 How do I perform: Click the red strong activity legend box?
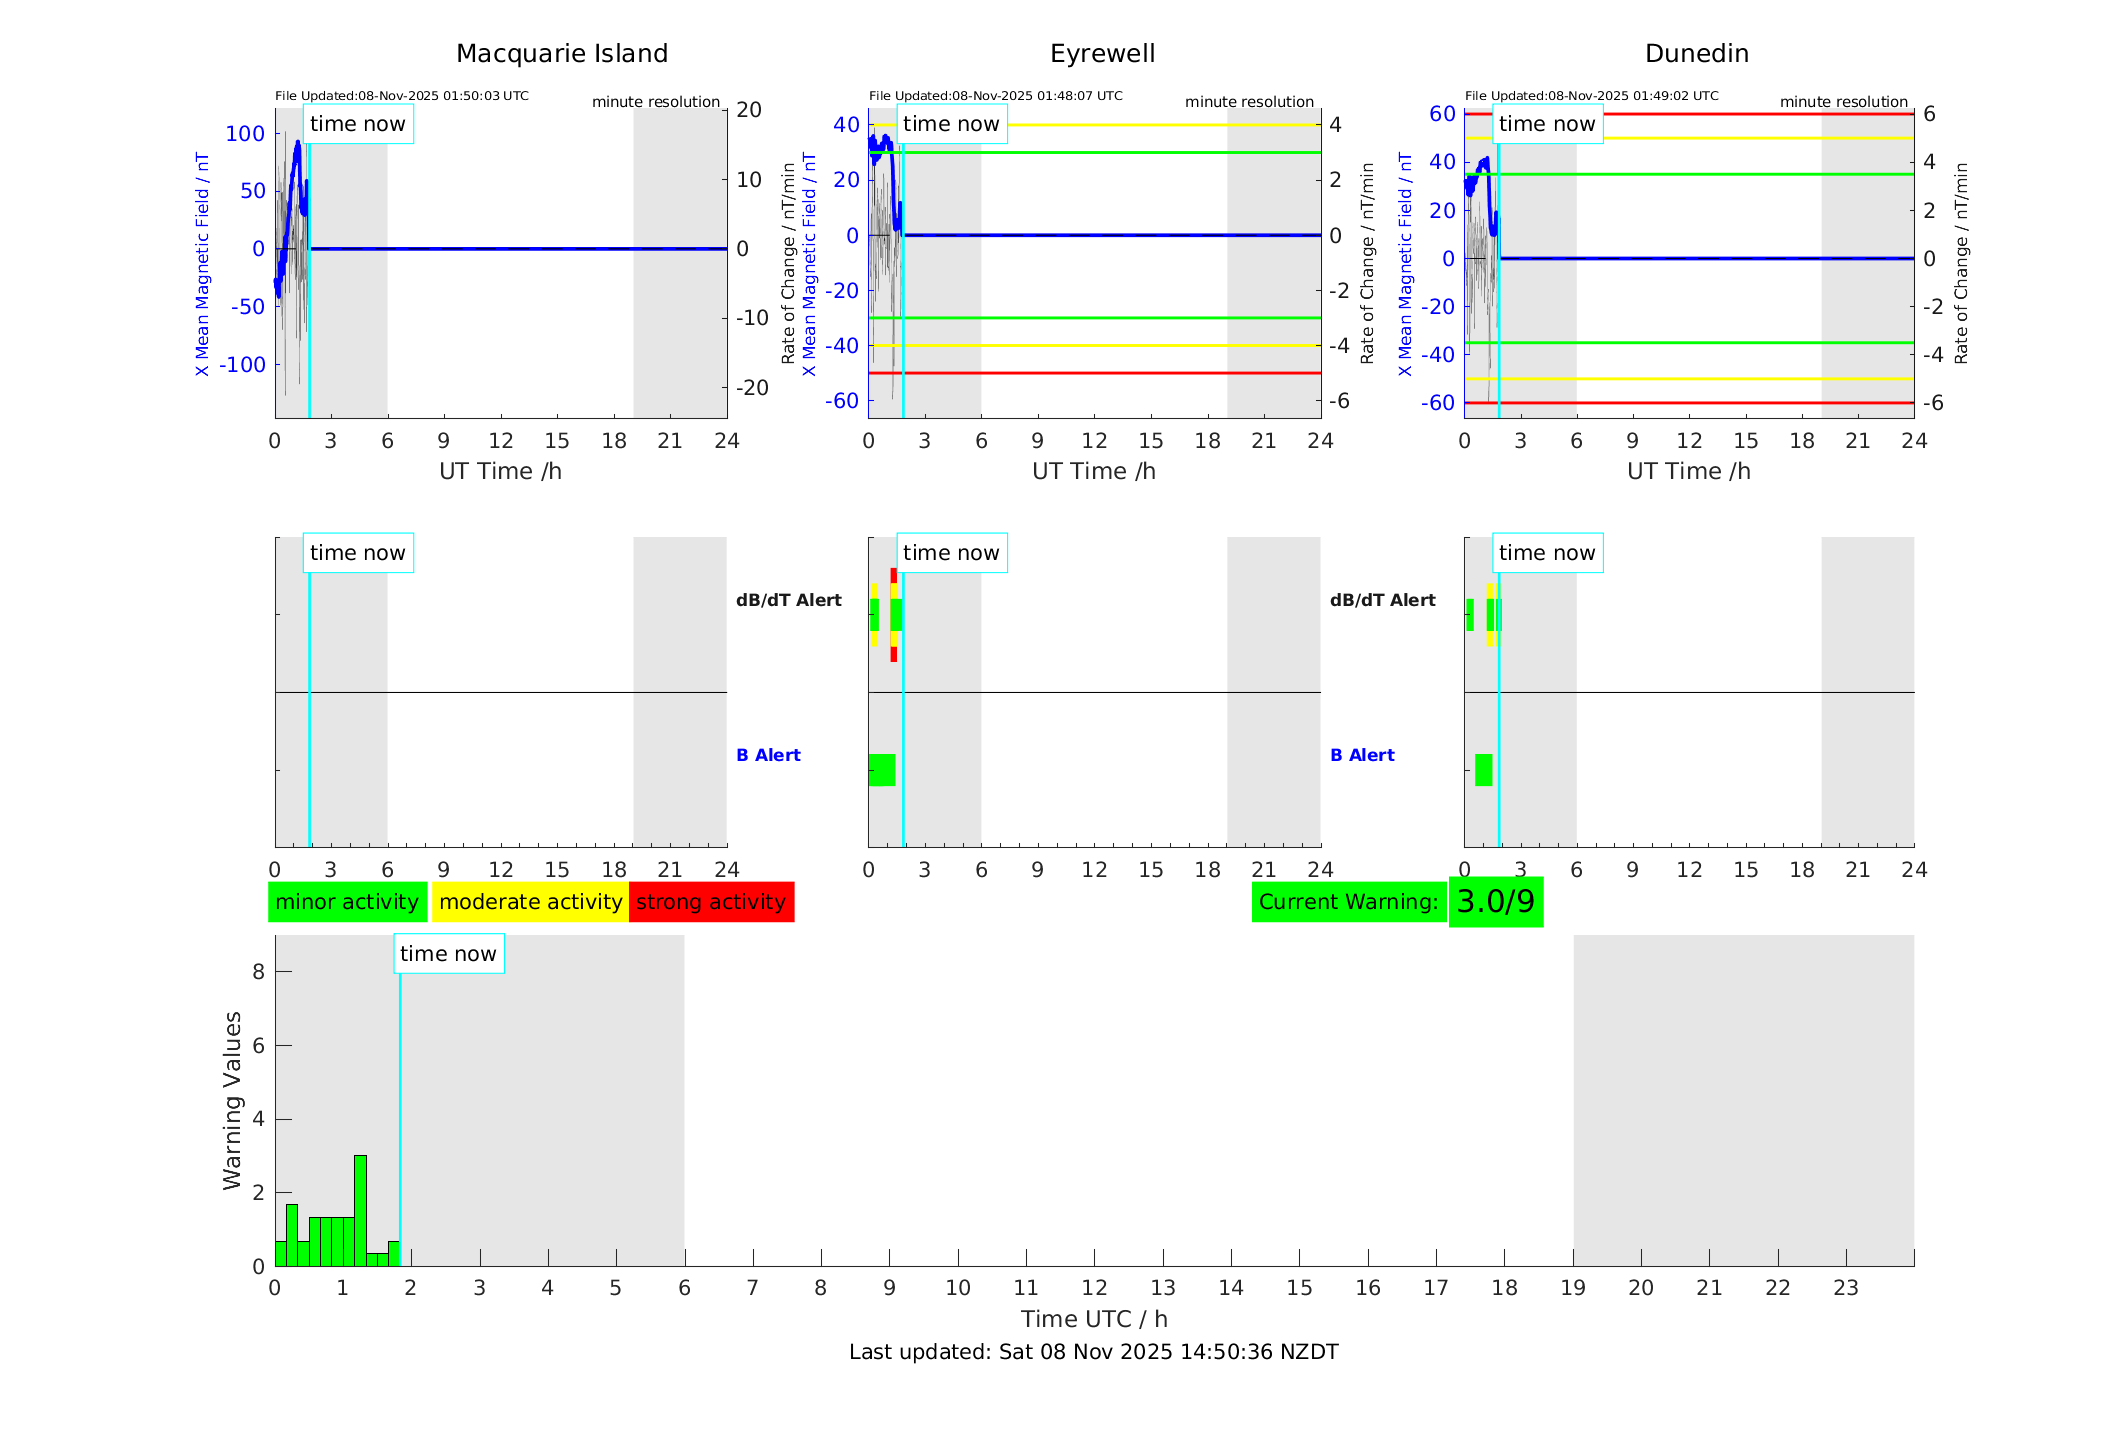711,902
